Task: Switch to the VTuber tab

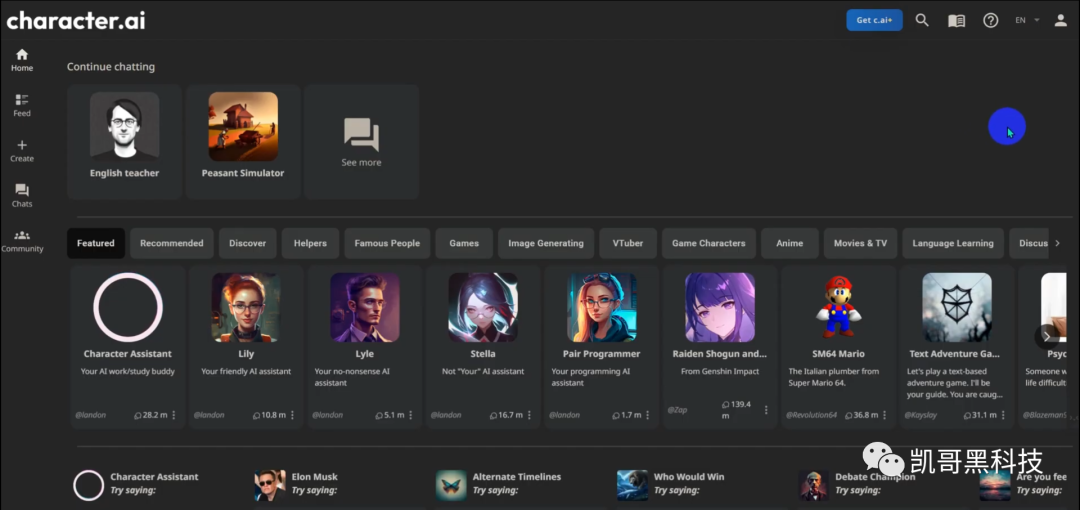Action: click(627, 243)
